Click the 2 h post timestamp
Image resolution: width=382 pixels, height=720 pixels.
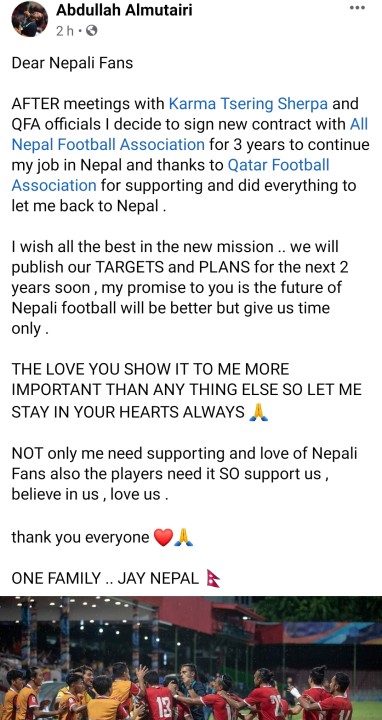[x=65, y=31]
